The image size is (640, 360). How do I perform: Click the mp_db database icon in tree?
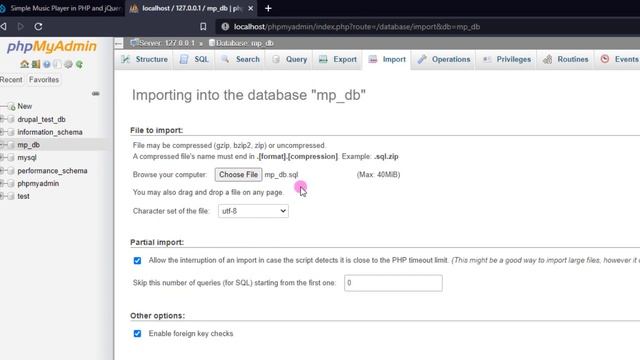11,144
